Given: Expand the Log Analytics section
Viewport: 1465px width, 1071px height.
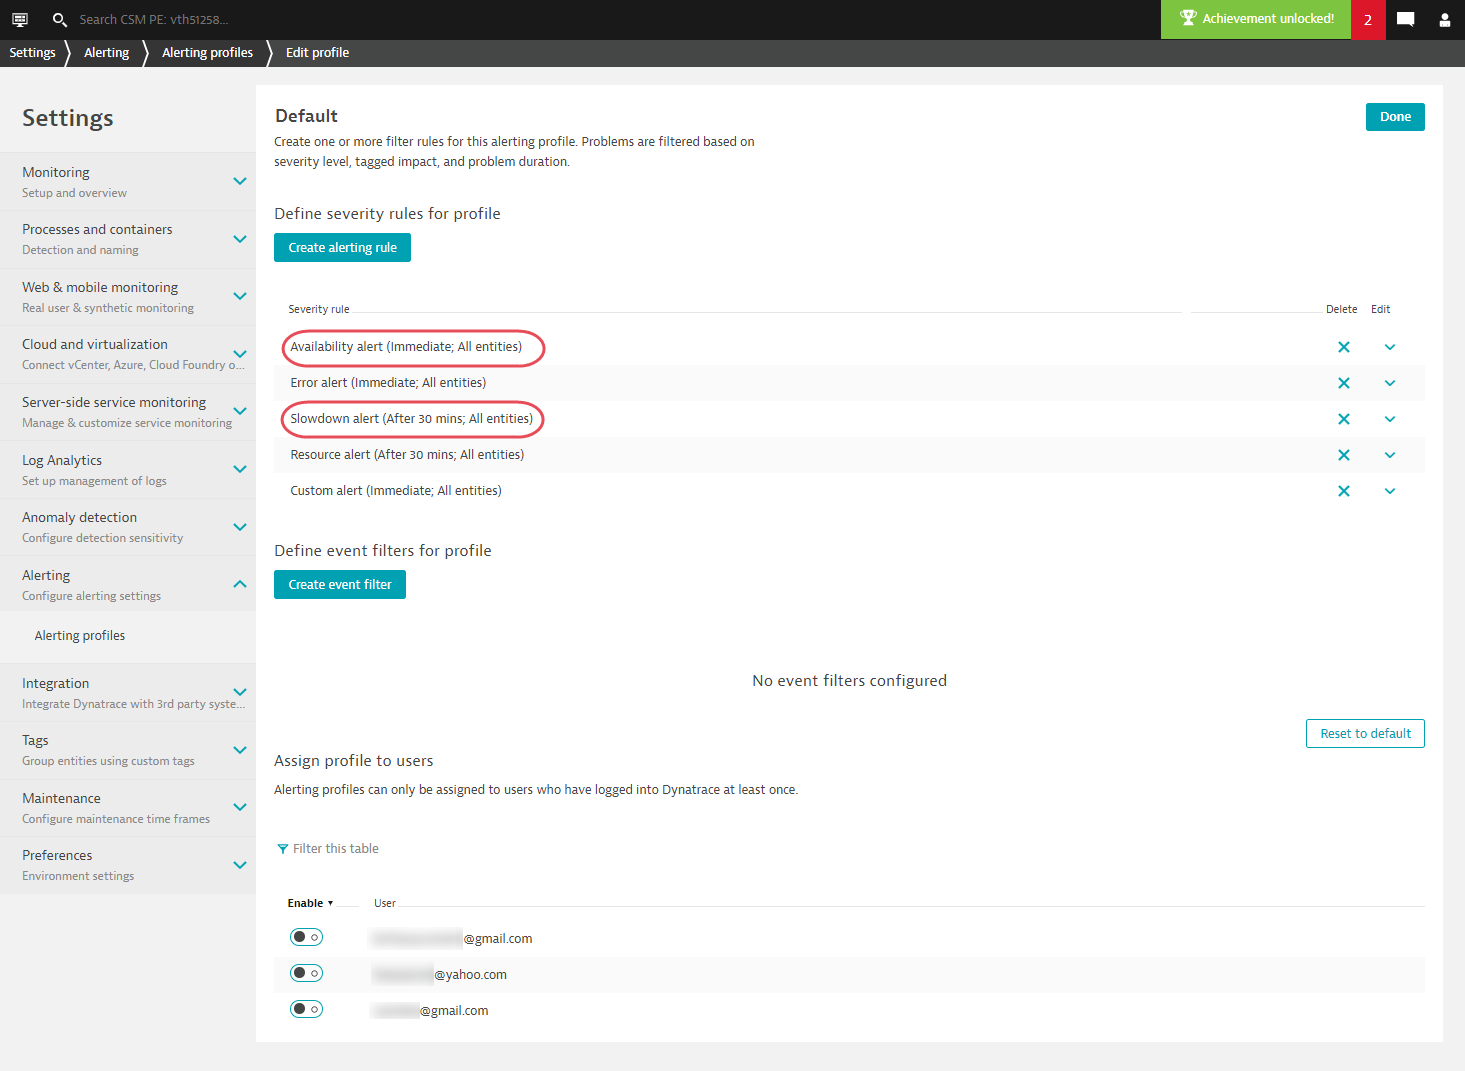Looking at the screenshot, I should point(240,469).
